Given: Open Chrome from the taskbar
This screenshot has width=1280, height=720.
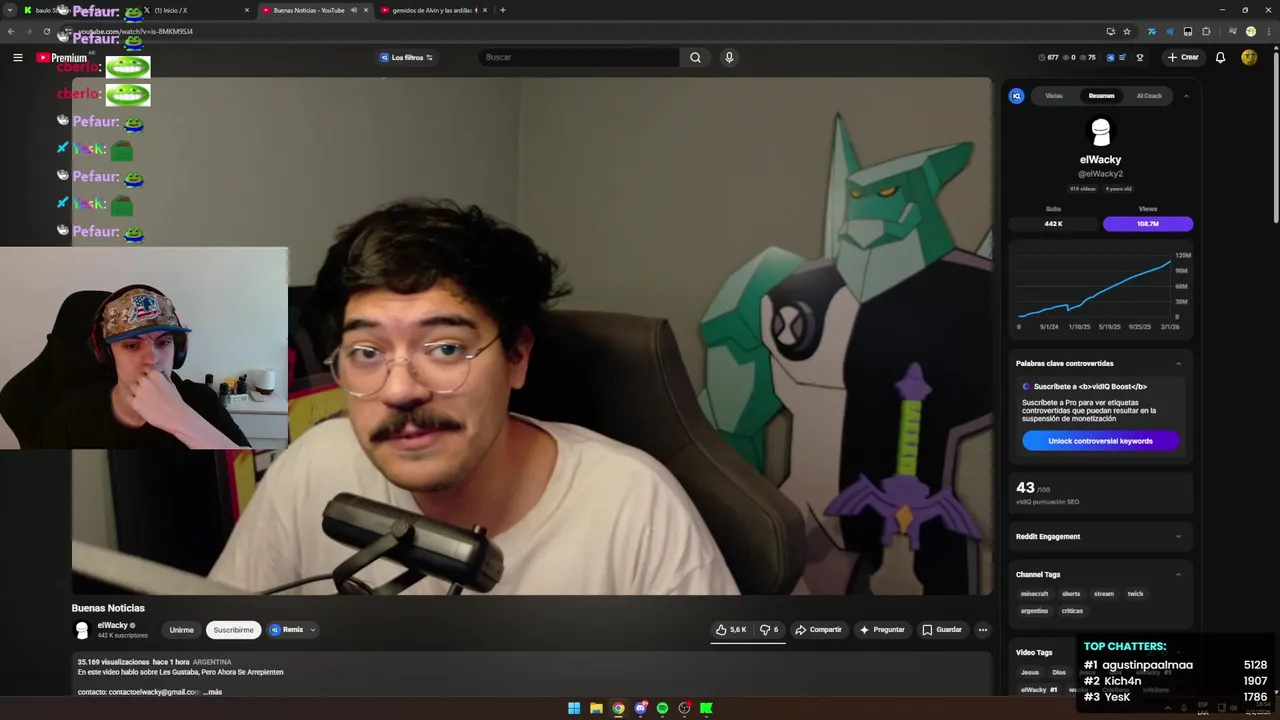Looking at the screenshot, I should [x=618, y=708].
